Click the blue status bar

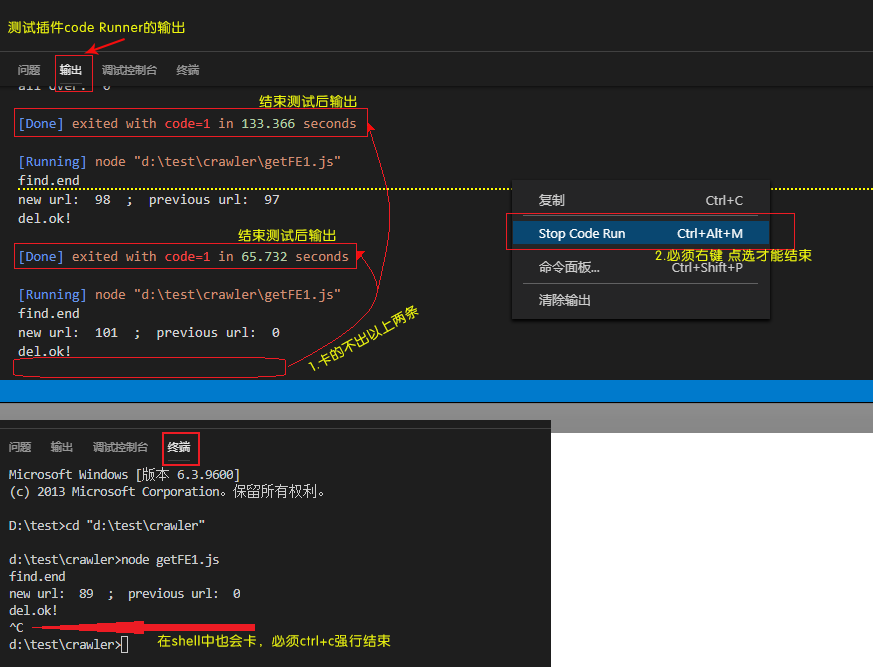point(436,391)
